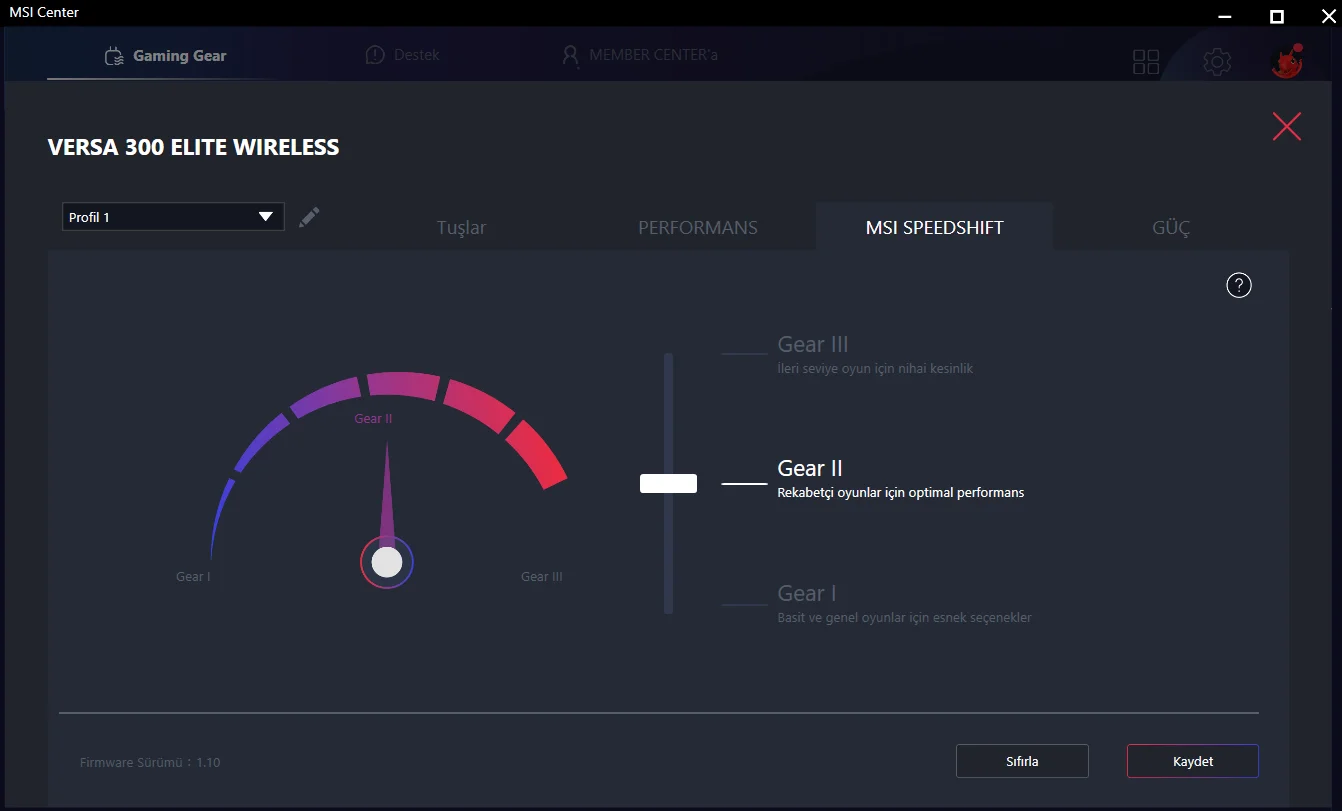Click the pencil icon to rename profile
The height and width of the screenshot is (811, 1342).
[309, 216]
